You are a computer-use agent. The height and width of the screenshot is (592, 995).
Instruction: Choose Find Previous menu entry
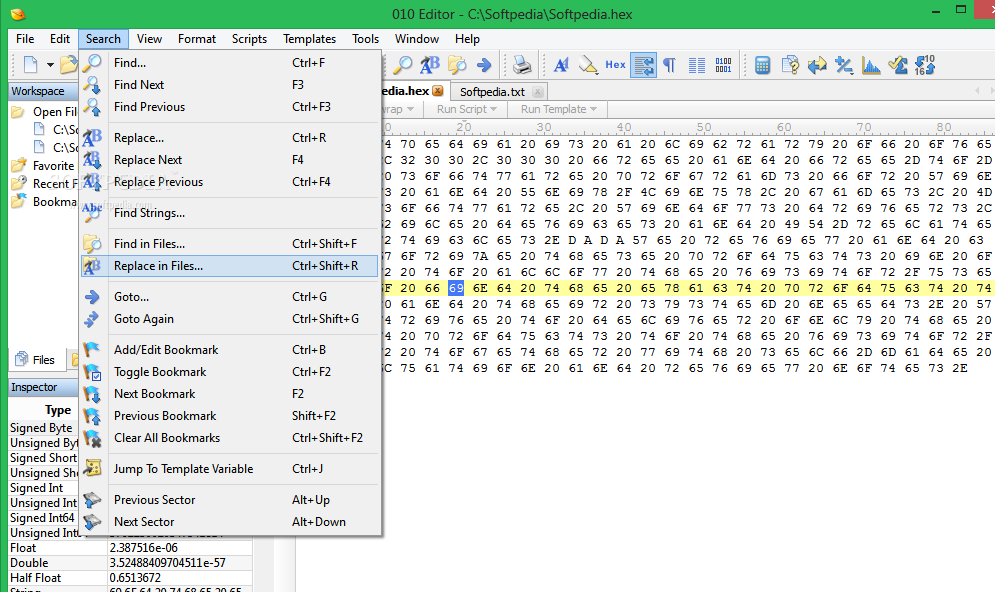point(230,107)
